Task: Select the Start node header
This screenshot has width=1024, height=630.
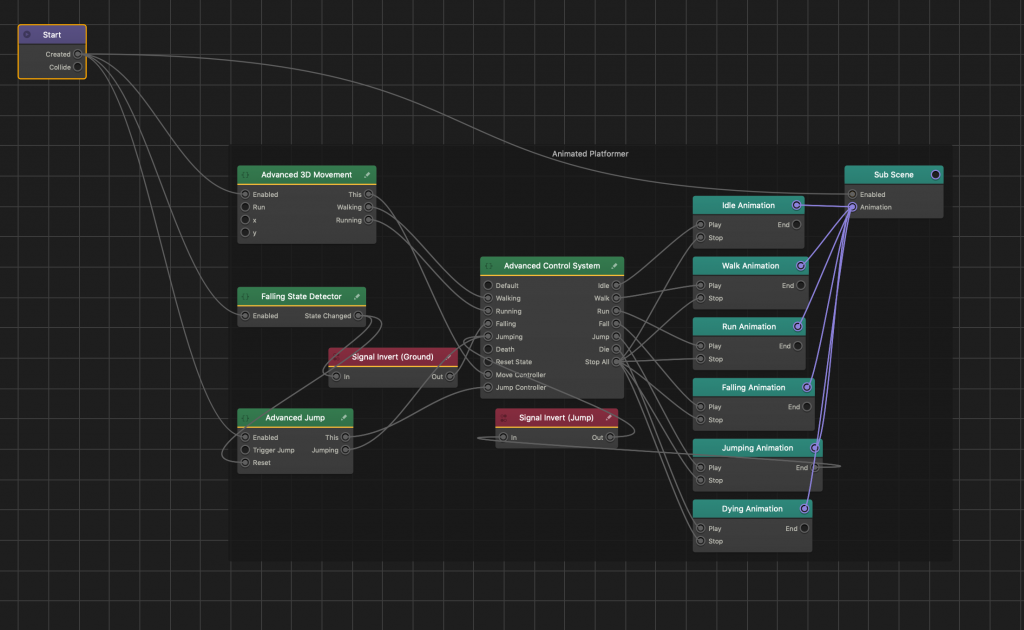Action: [51, 34]
